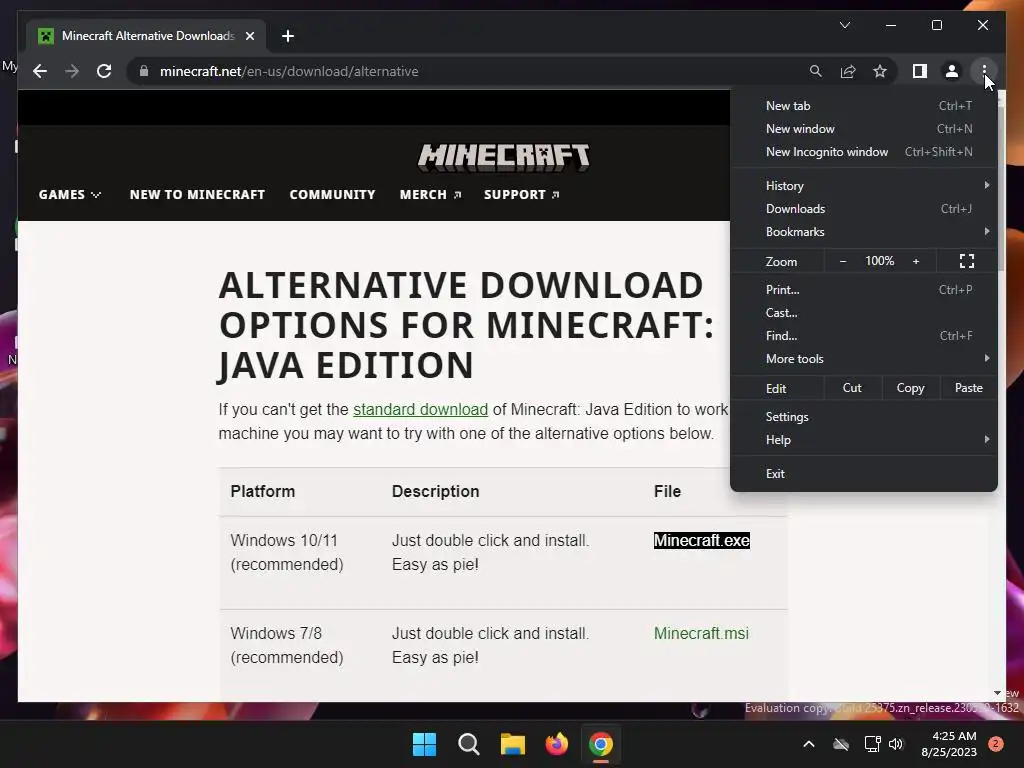
Task: Click Paste in the Edit row
Action: pyautogui.click(x=968, y=388)
